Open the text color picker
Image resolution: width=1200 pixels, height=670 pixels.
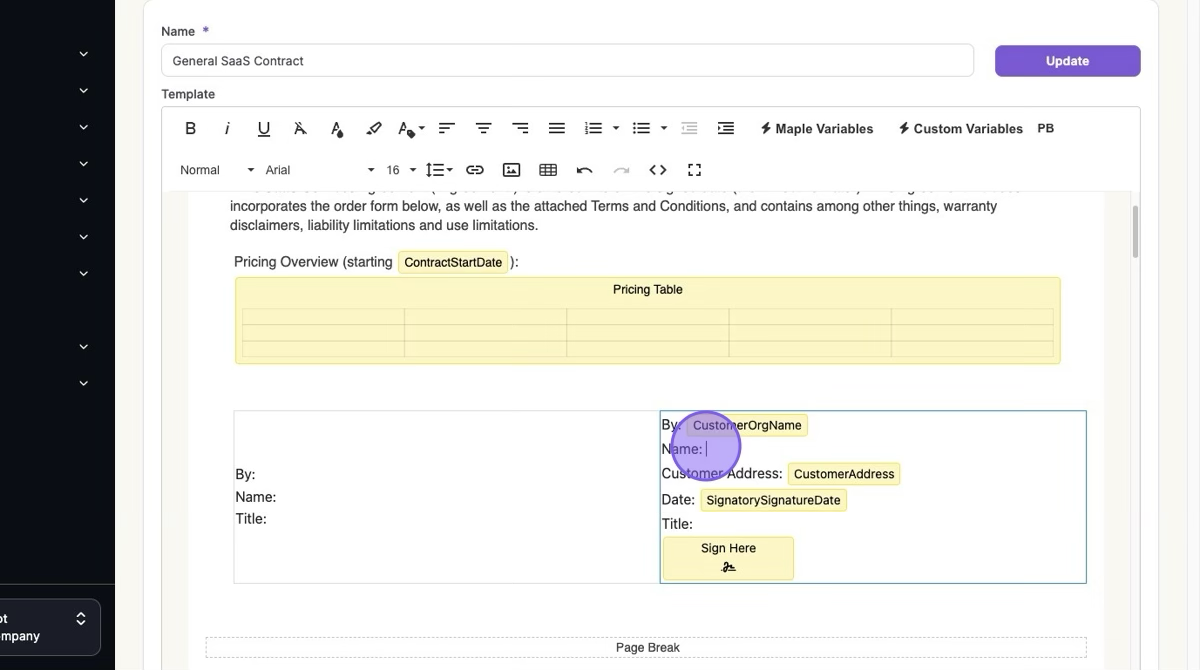click(337, 128)
